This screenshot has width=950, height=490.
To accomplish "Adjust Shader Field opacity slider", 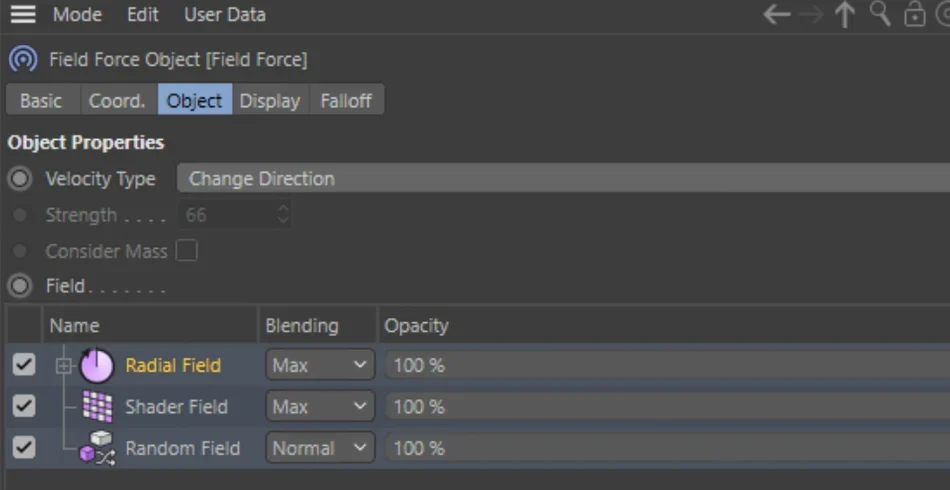I will pos(668,406).
